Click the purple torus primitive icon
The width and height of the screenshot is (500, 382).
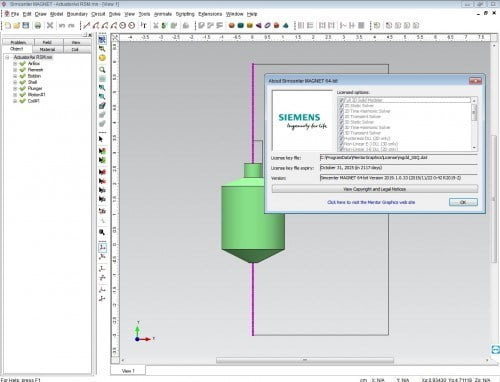pos(267,25)
